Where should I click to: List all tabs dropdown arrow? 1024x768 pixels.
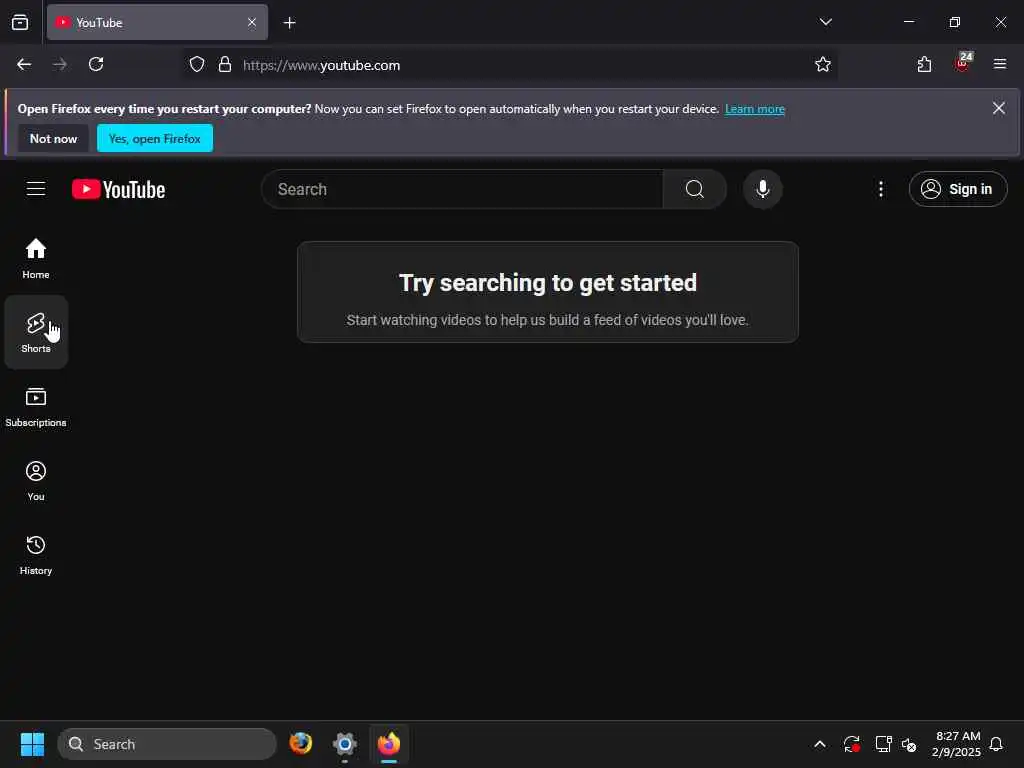pyautogui.click(x=825, y=22)
